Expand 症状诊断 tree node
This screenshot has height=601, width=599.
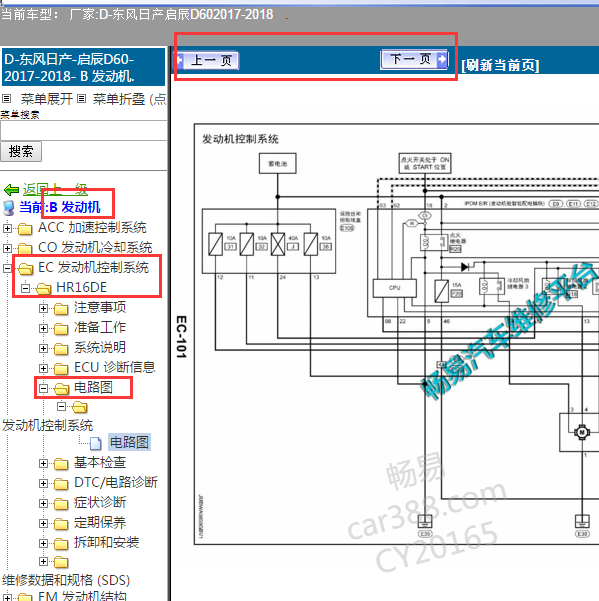[x=43, y=503]
